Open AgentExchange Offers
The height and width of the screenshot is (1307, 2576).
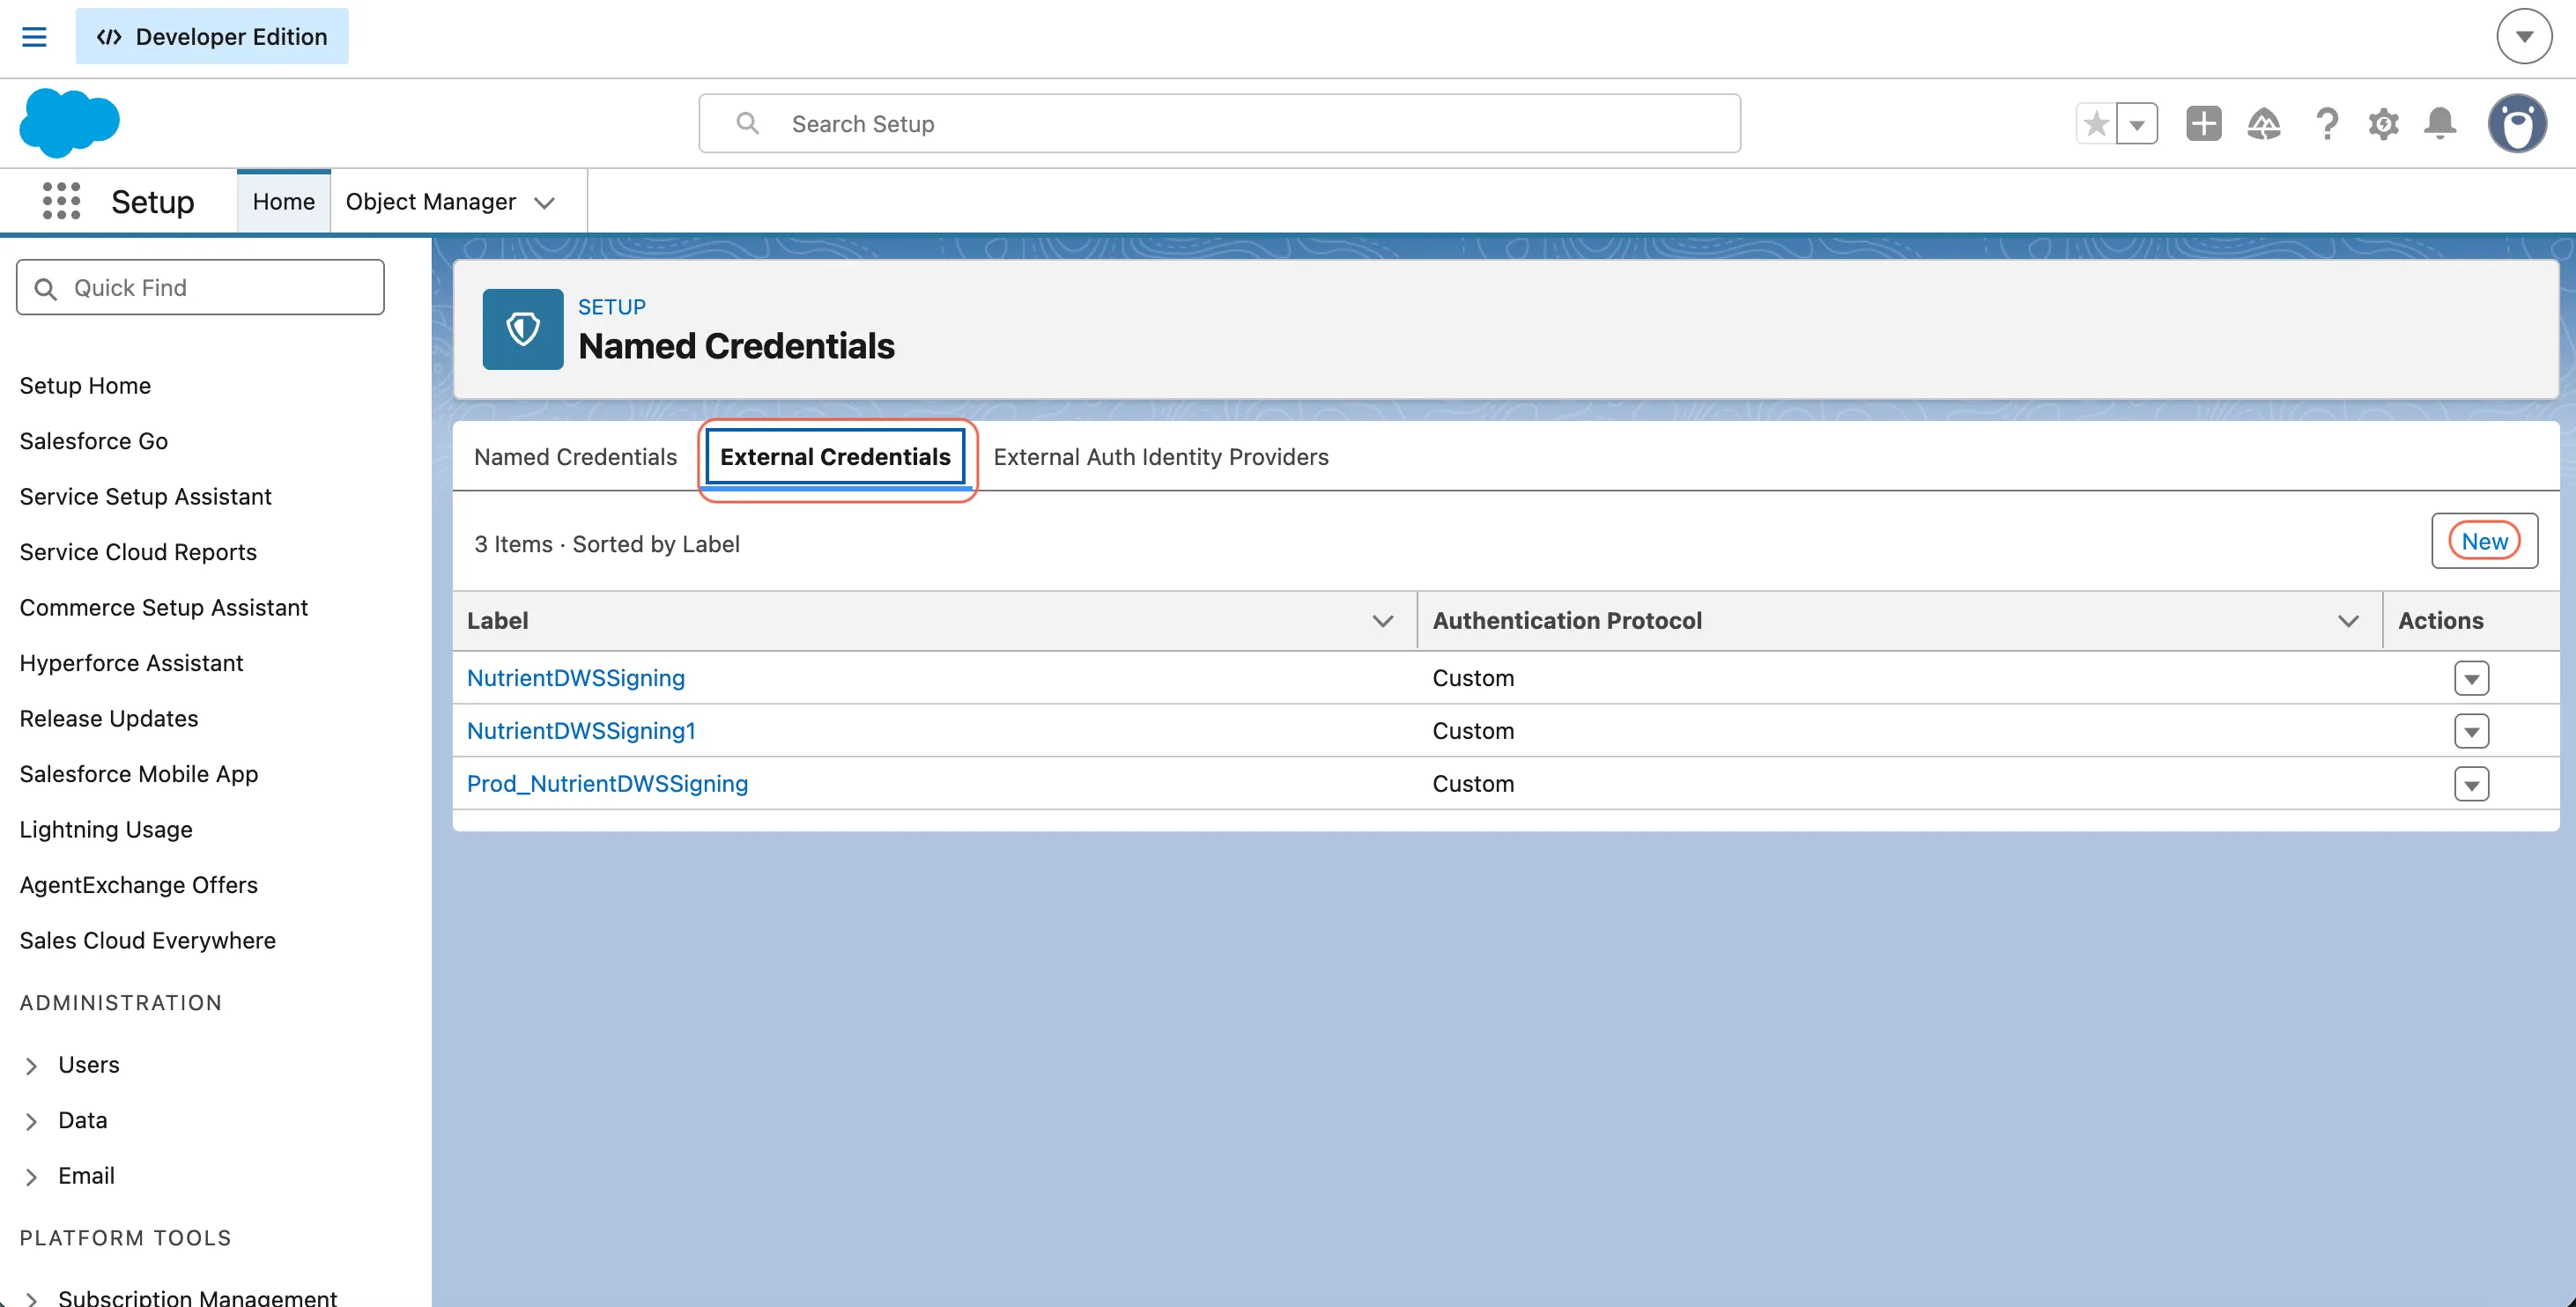click(138, 885)
